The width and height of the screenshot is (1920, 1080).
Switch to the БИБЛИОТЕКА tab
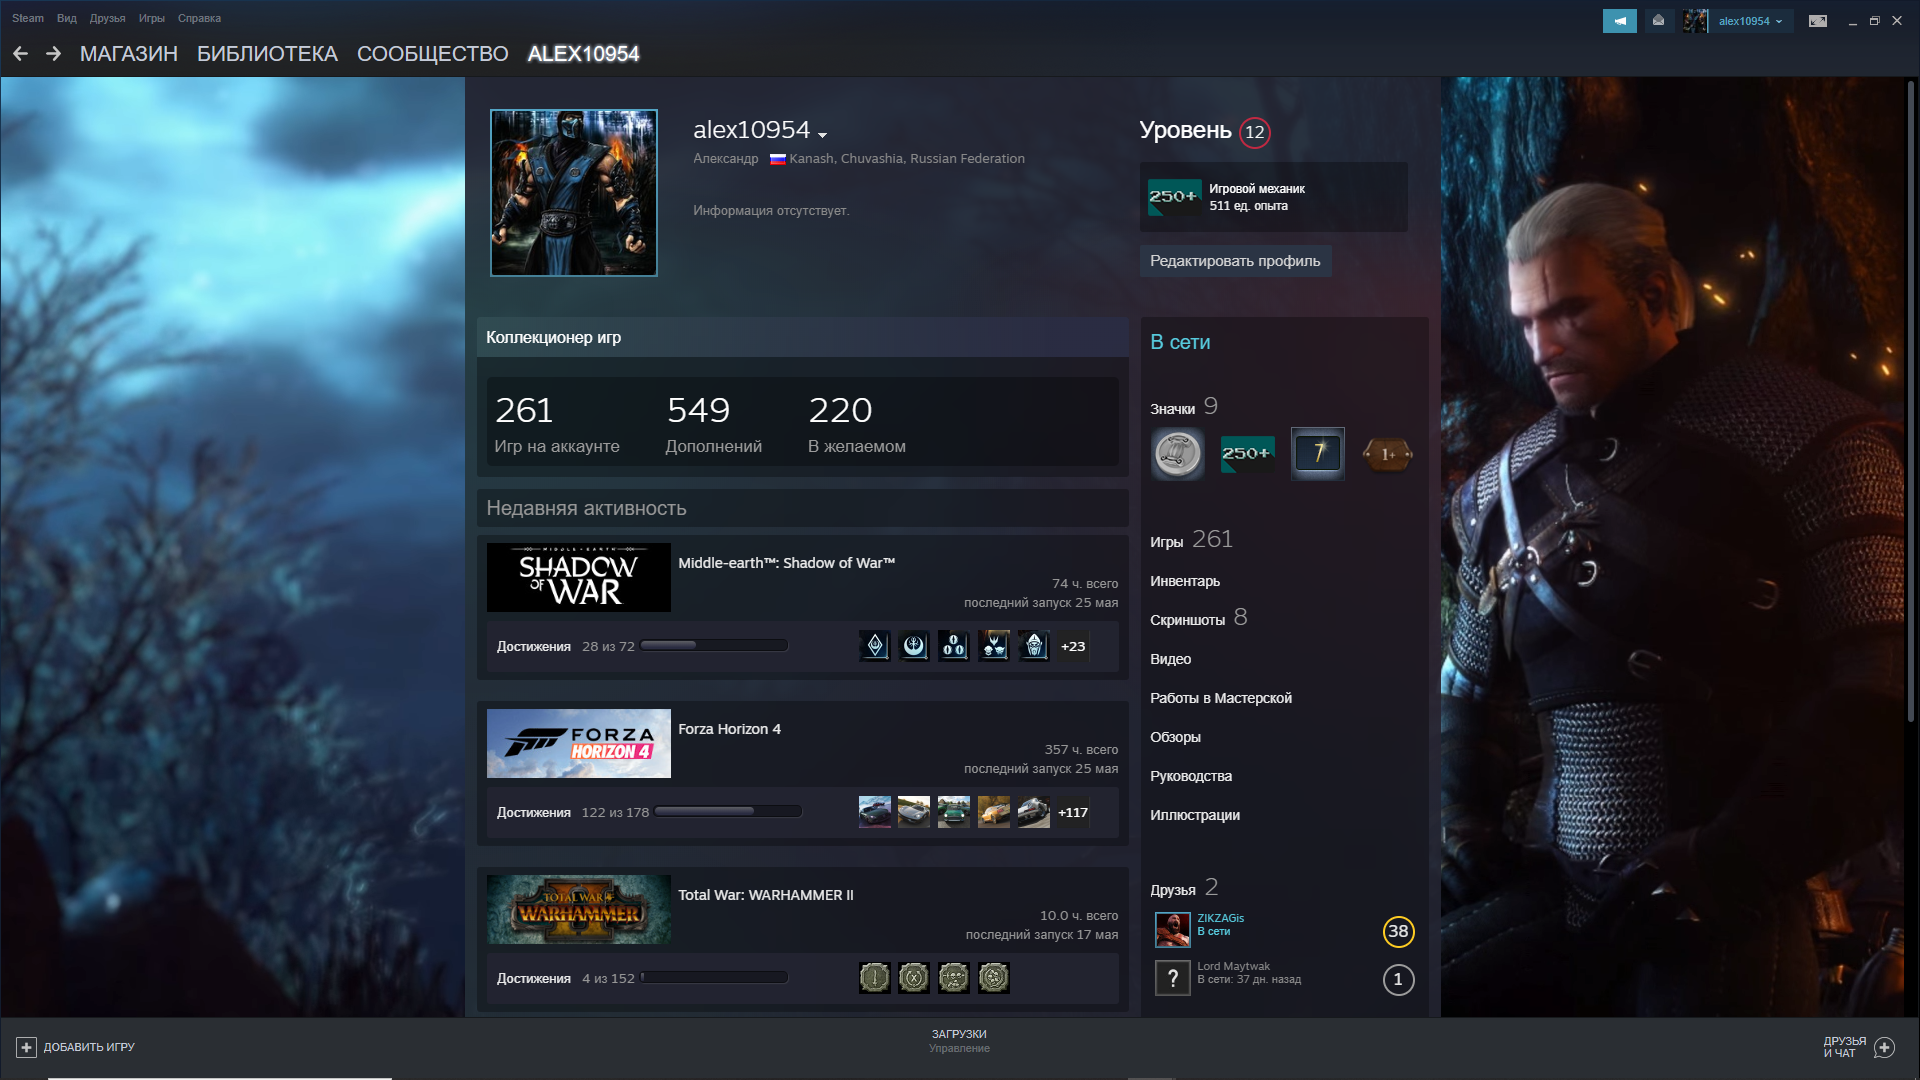point(267,54)
